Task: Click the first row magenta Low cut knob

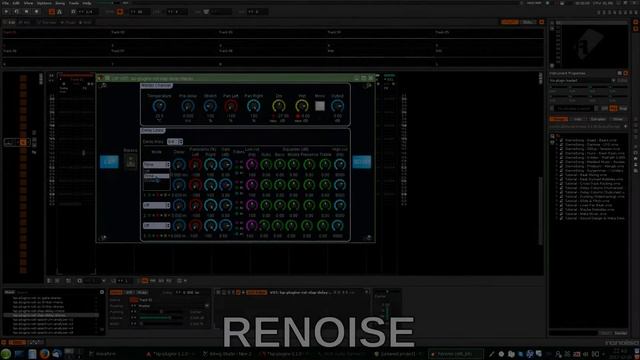Action: point(252,164)
